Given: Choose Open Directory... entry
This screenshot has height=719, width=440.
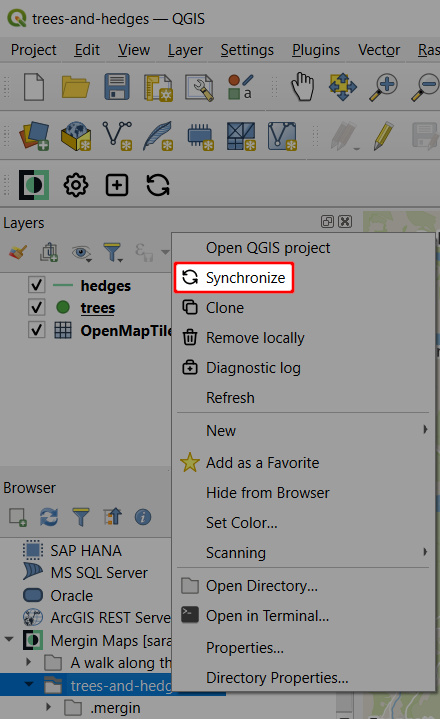Looking at the screenshot, I should click(303, 586).
